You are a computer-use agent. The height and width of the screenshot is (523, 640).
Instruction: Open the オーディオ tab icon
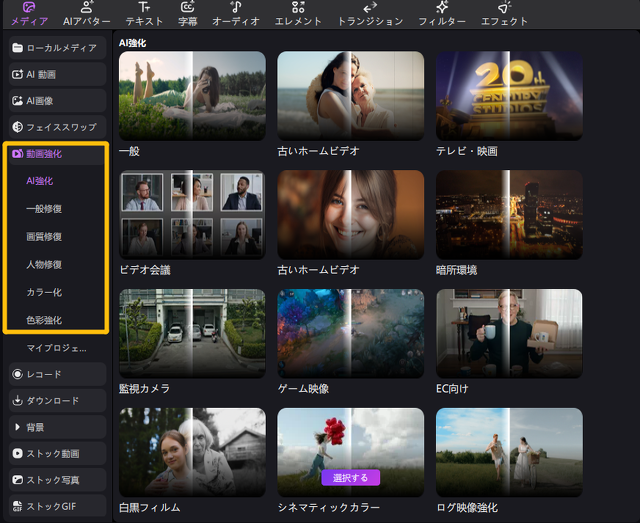coord(236,7)
